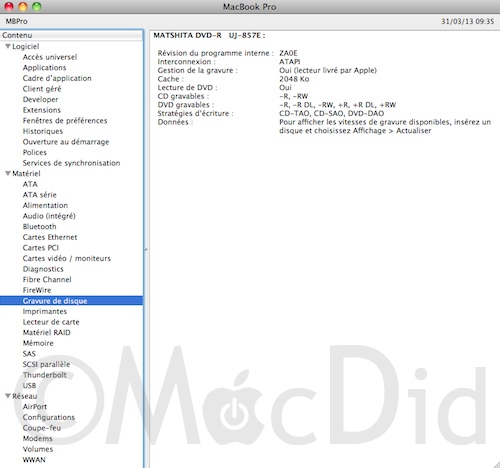
Task: Choose Client géré in the list
Action: point(42,89)
